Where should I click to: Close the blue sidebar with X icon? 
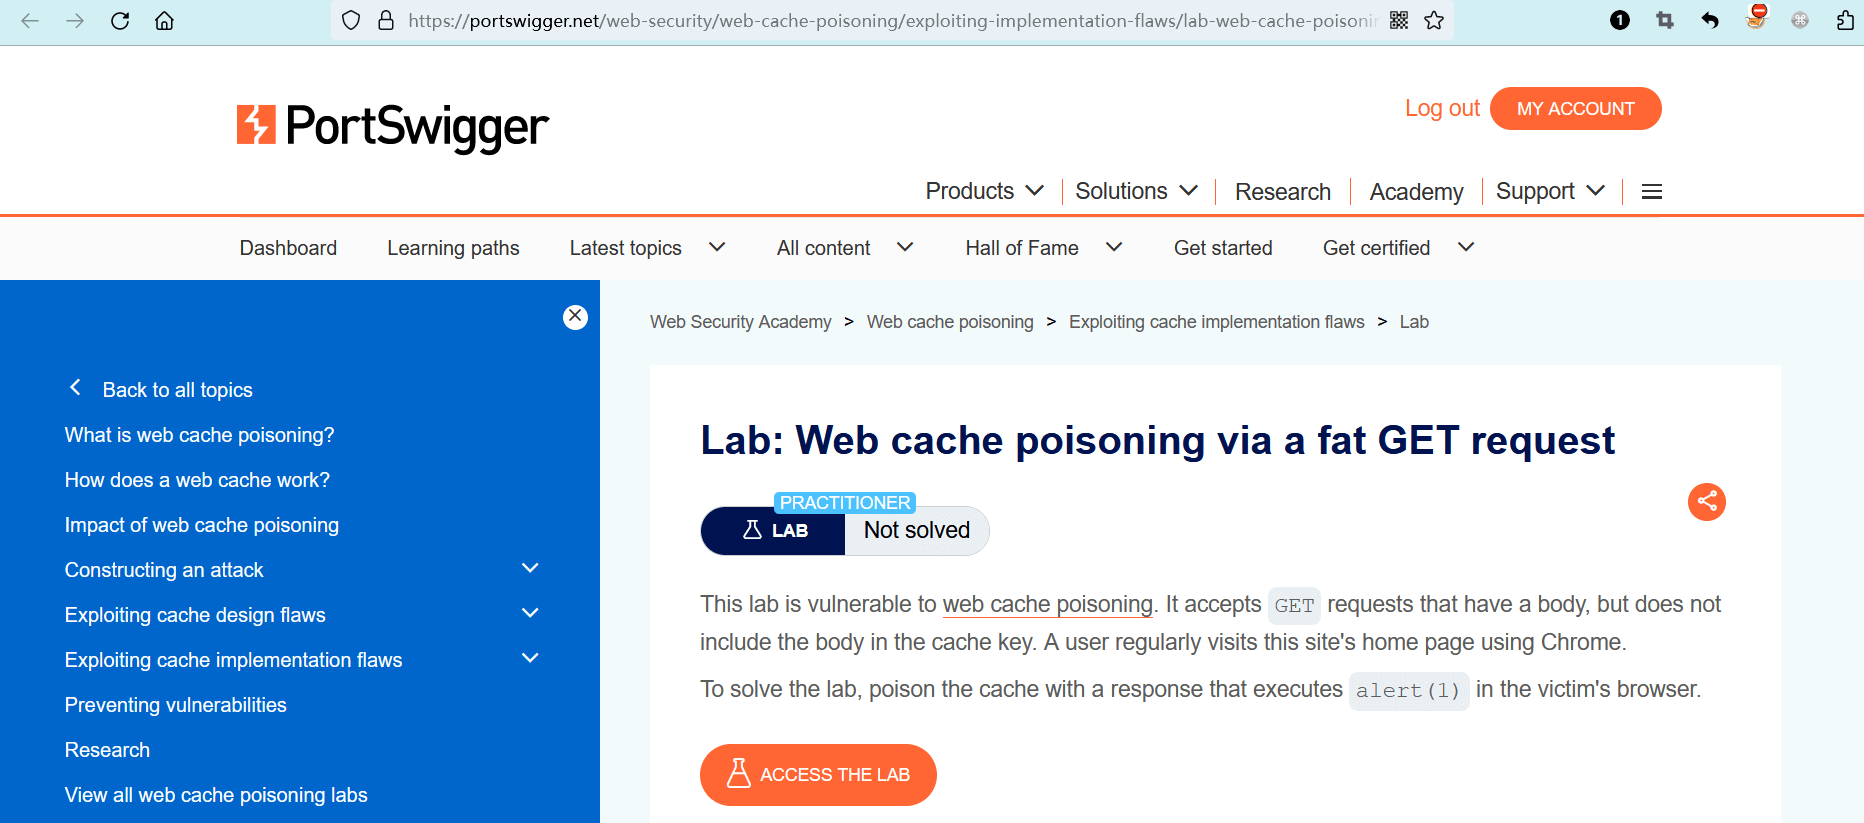point(575,317)
